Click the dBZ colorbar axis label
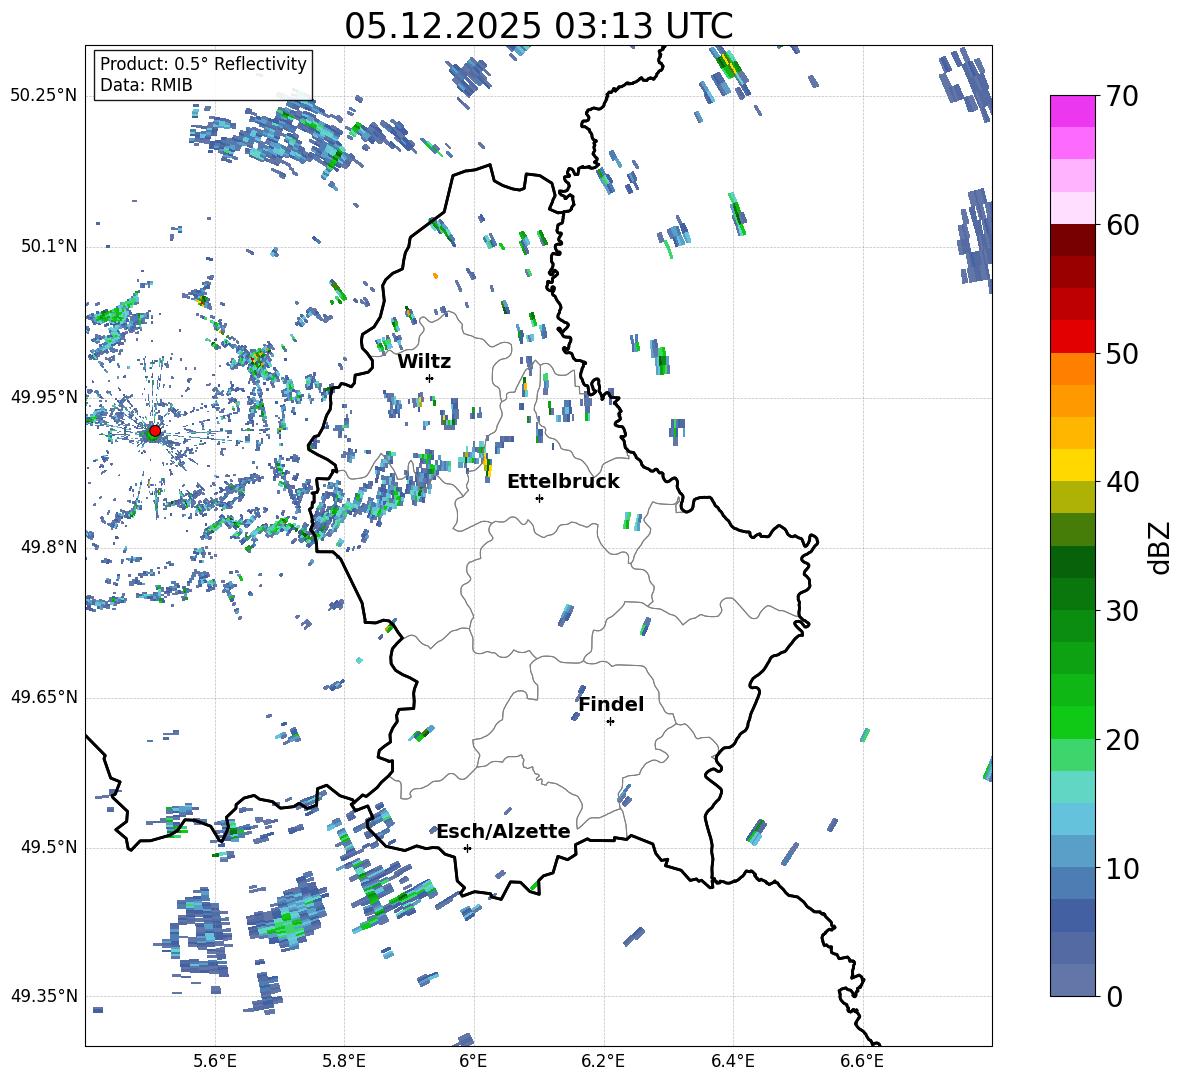This screenshot has width=1184, height=1081. [x=1161, y=547]
